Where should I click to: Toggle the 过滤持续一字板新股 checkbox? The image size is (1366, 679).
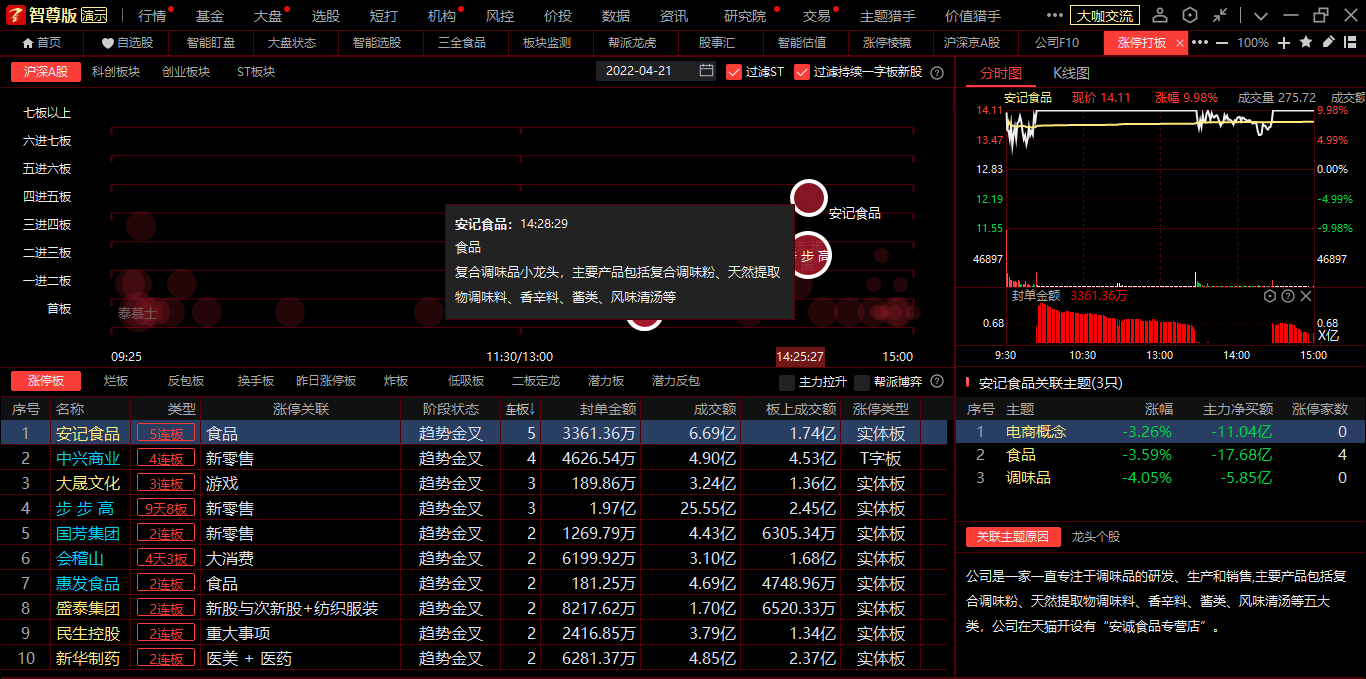coord(802,72)
